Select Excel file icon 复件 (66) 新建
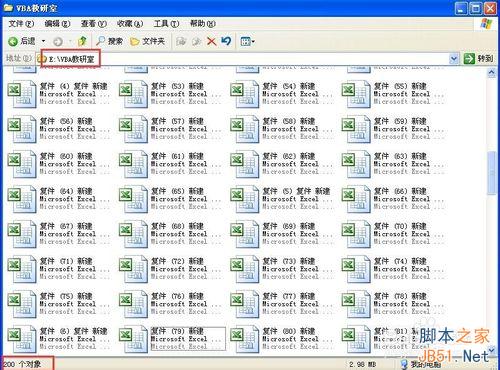 [x=356, y=199]
